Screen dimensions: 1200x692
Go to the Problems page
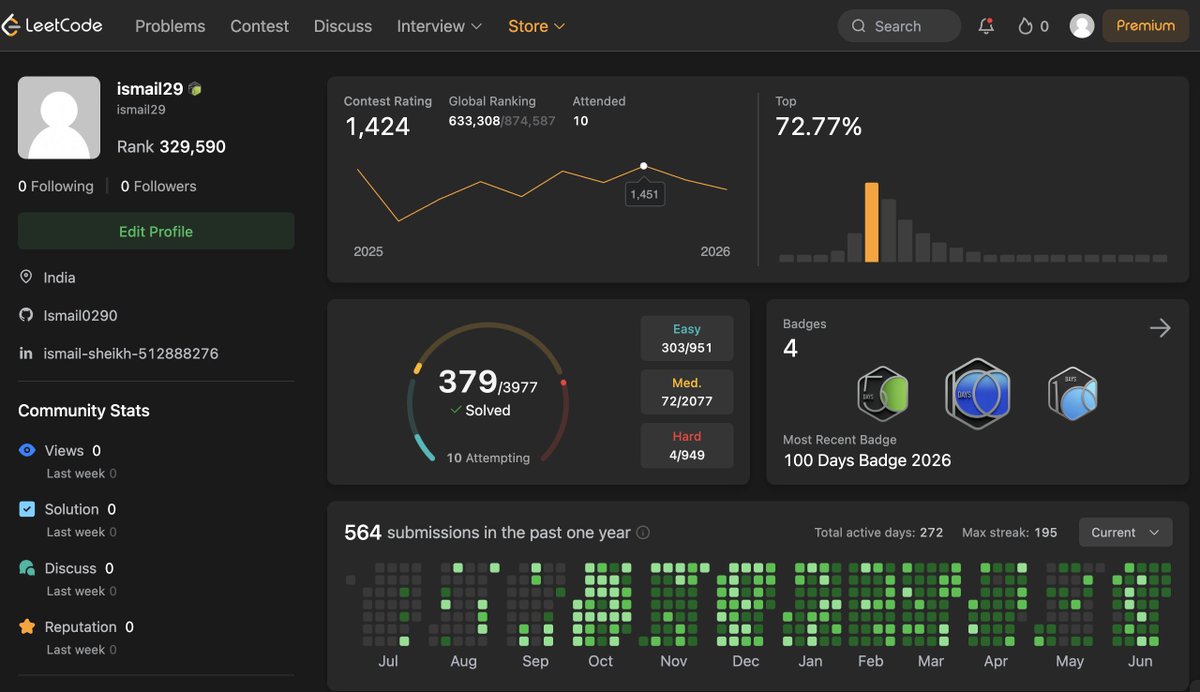(x=170, y=26)
